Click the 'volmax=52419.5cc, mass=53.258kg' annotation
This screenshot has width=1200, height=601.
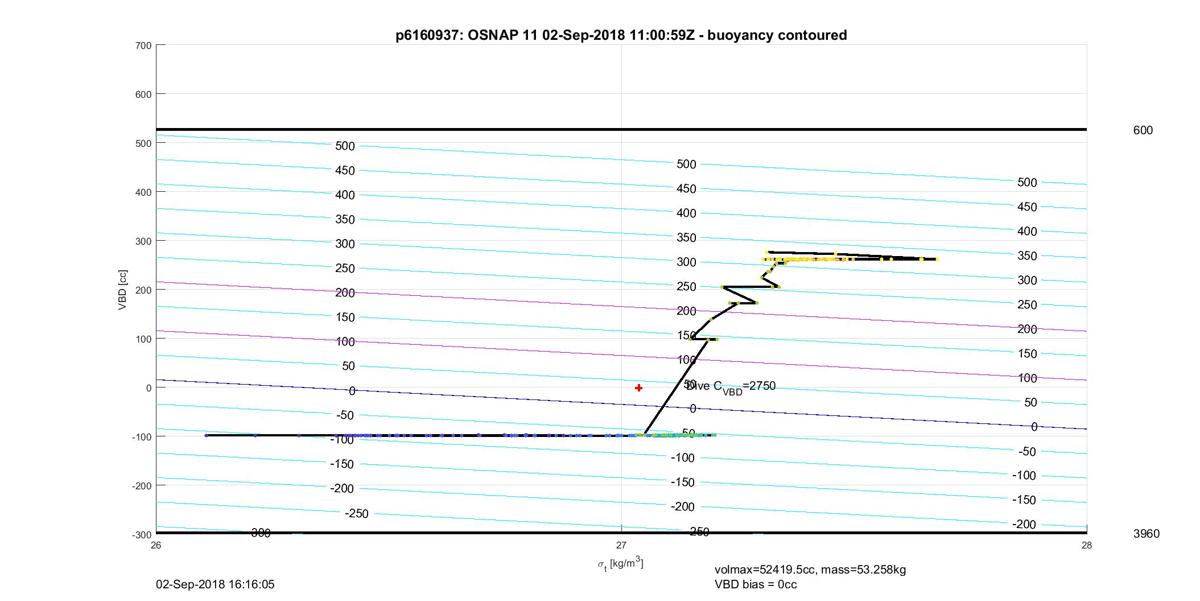coord(810,570)
